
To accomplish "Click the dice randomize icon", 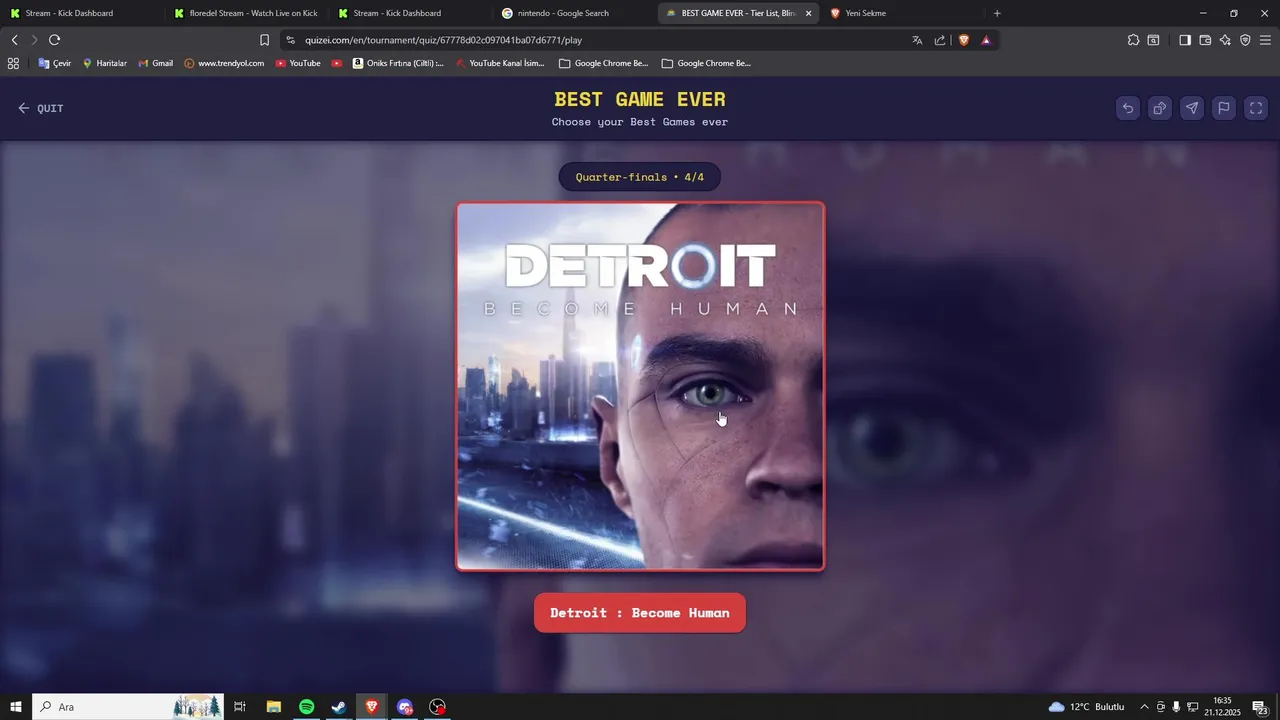I will pyautogui.click(x=1160, y=108).
